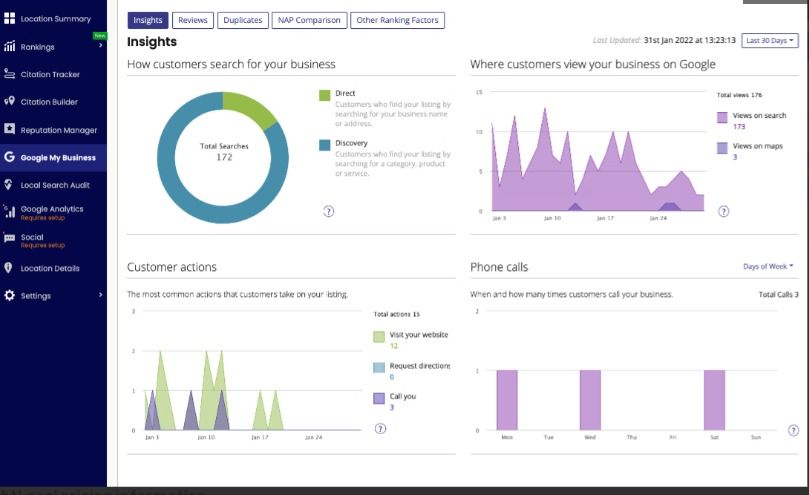Click the Sat phone calls bar
Screen dimensions: 809x495
tap(715, 400)
